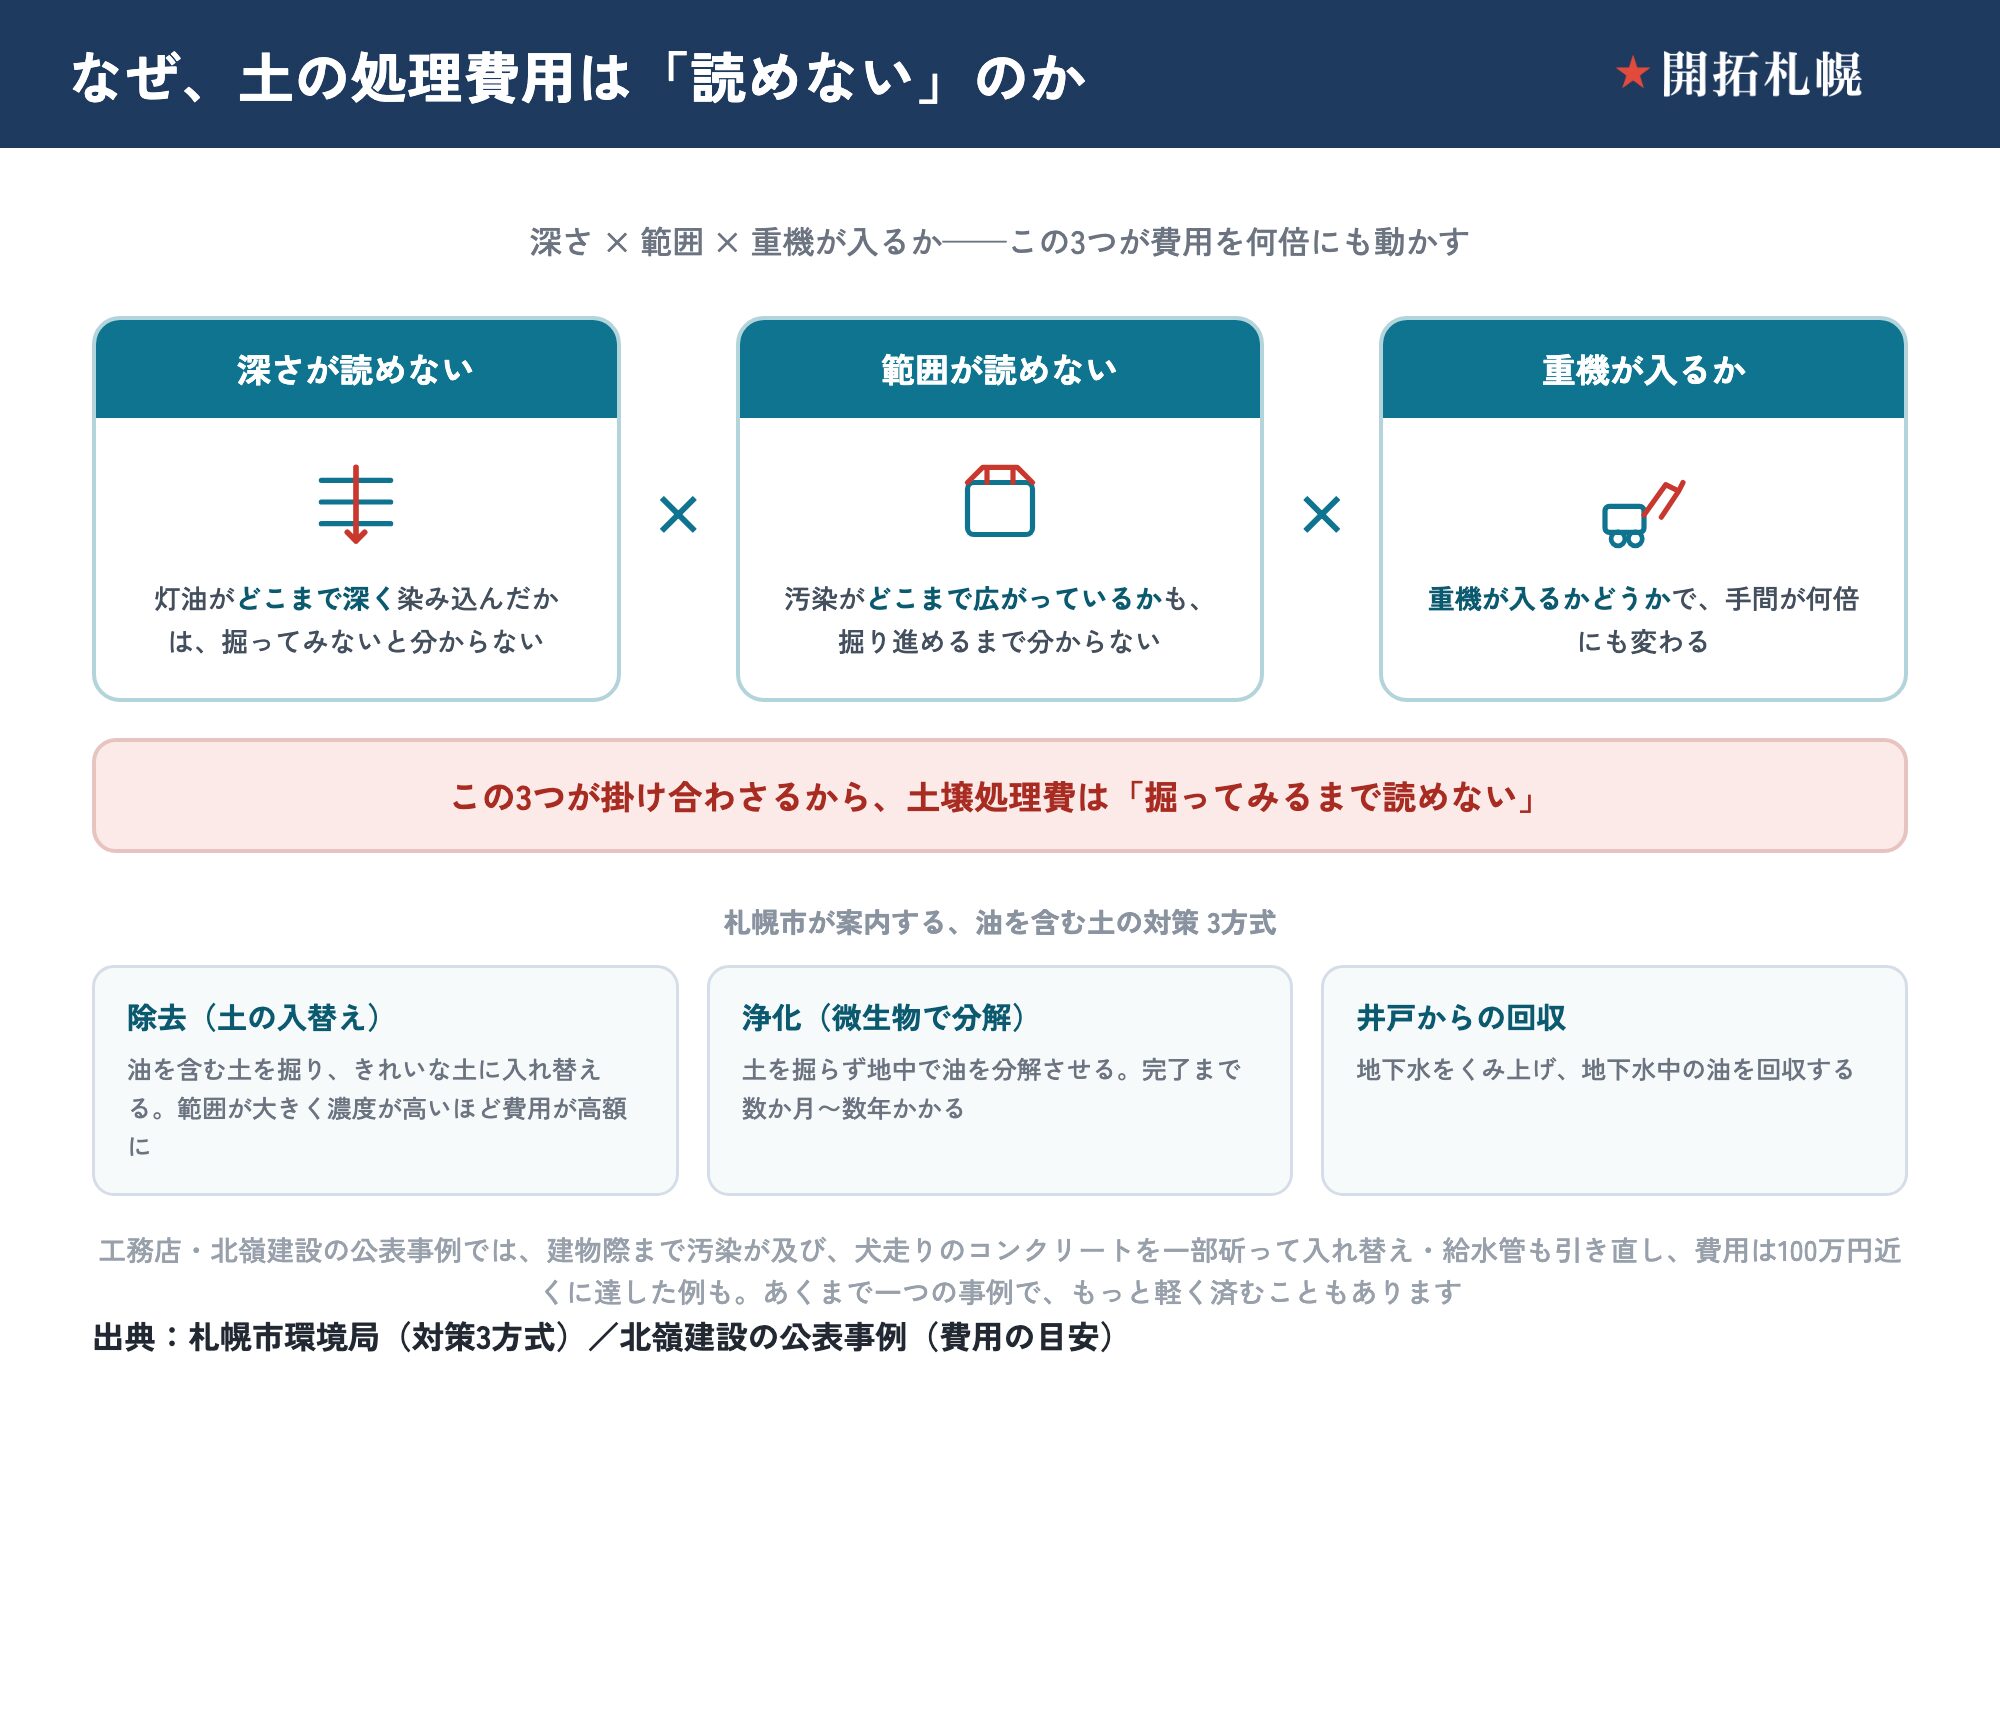Click text 重機が入るかどうかで、手間が何倍にも変わる
Image resolution: width=2000 pixels, height=1720 pixels.
click(1643, 619)
